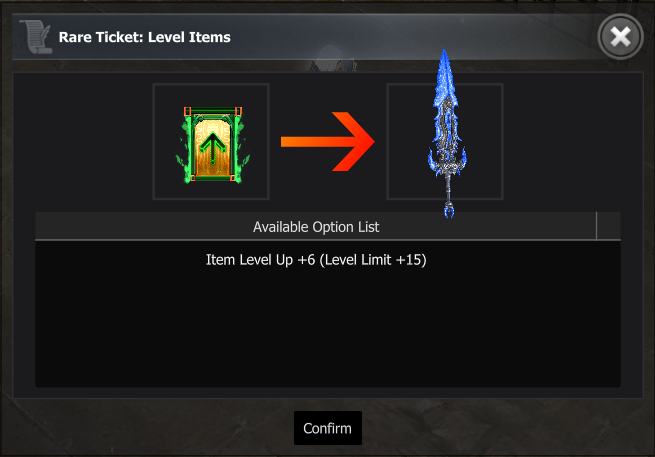
Task: Click the "Rare Ticket: Level Items" title
Action: (x=144, y=38)
